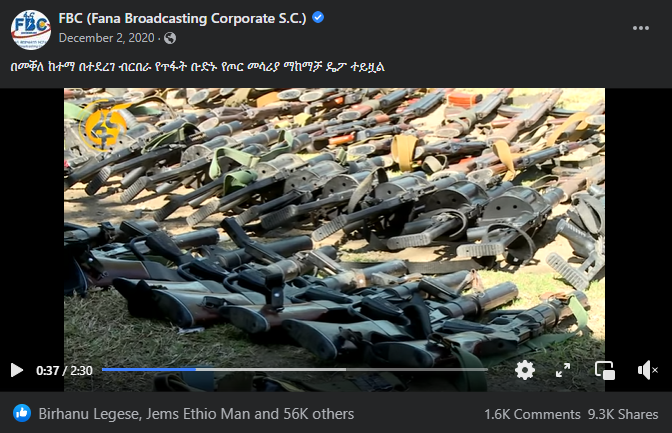Open post options three-dot menu
672x433 pixels.
point(641,28)
